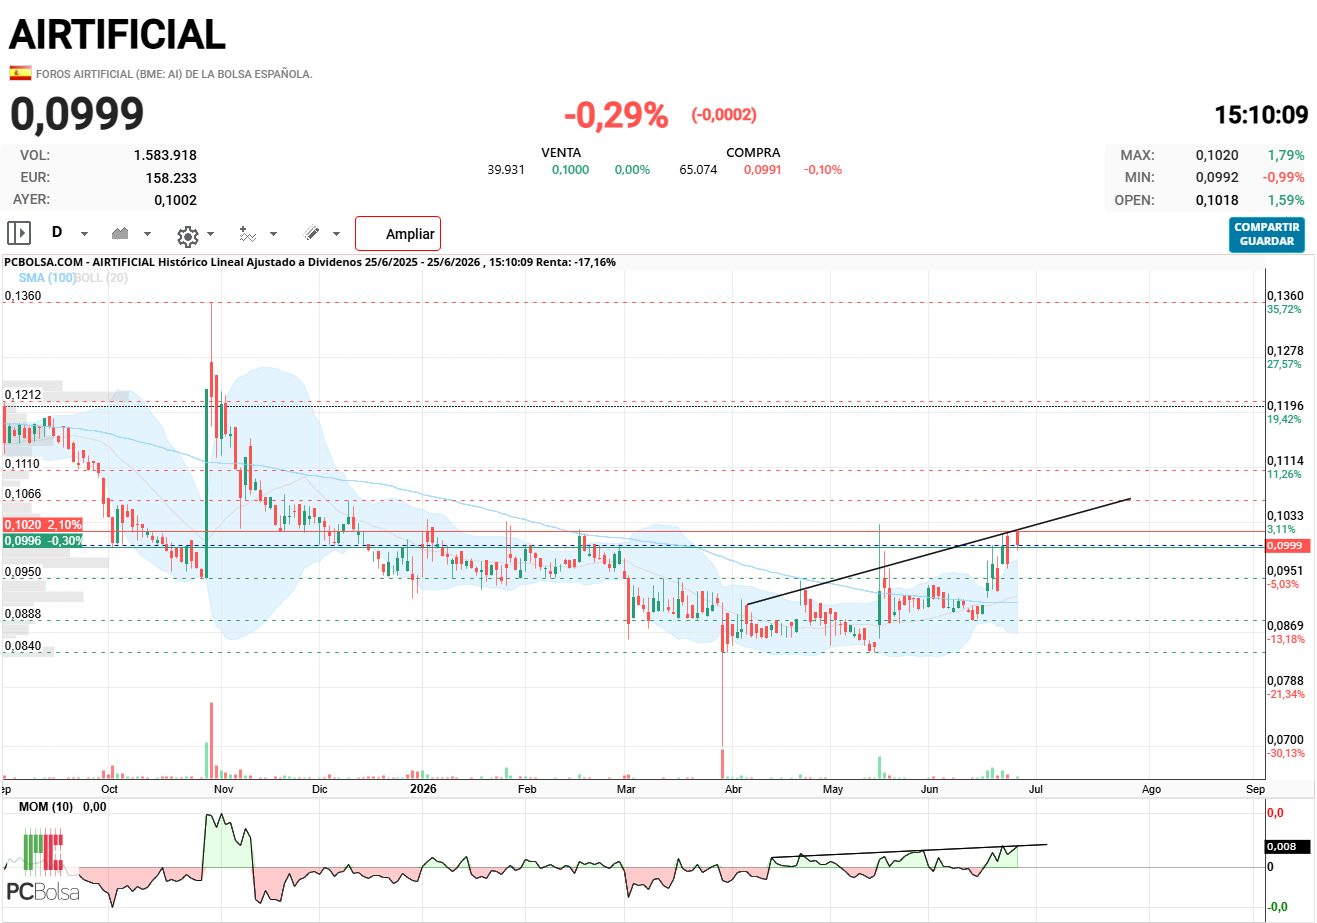Click the 0,1360 right price axis label
The image size is (1317, 923).
pyautogui.click(x=1285, y=296)
